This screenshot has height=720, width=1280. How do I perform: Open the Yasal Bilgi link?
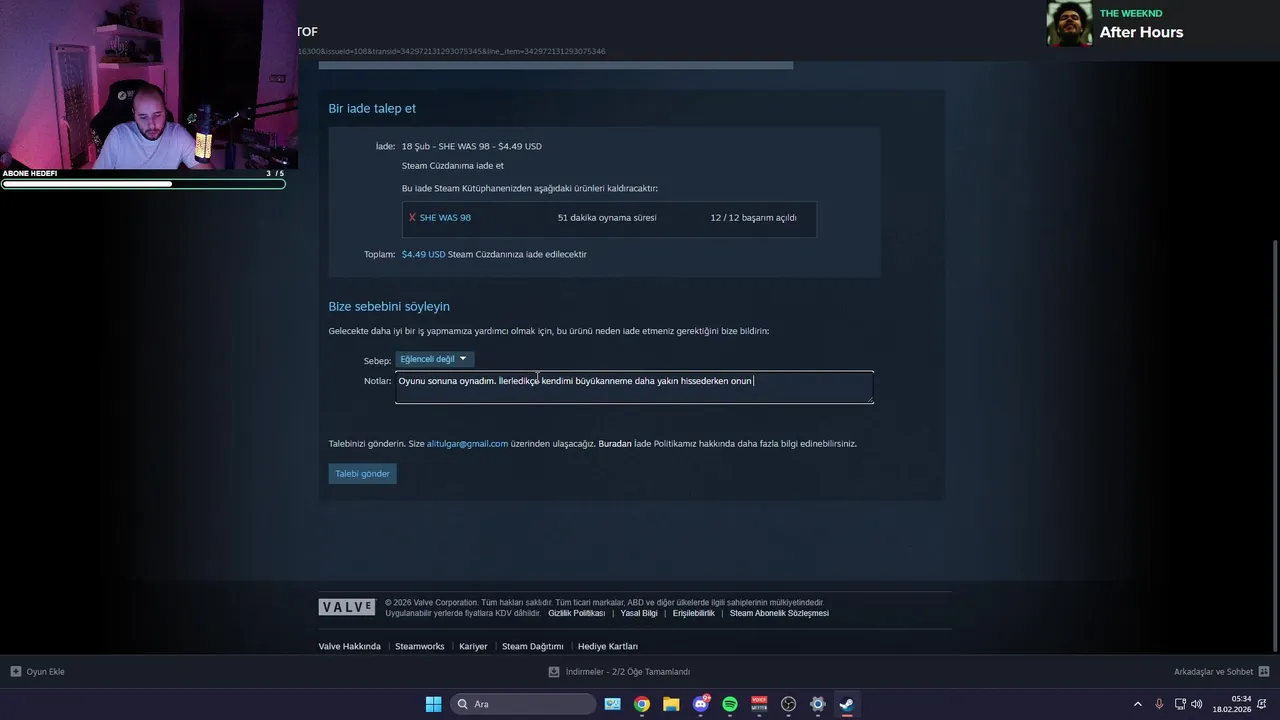pyautogui.click(x=639, y=613)
